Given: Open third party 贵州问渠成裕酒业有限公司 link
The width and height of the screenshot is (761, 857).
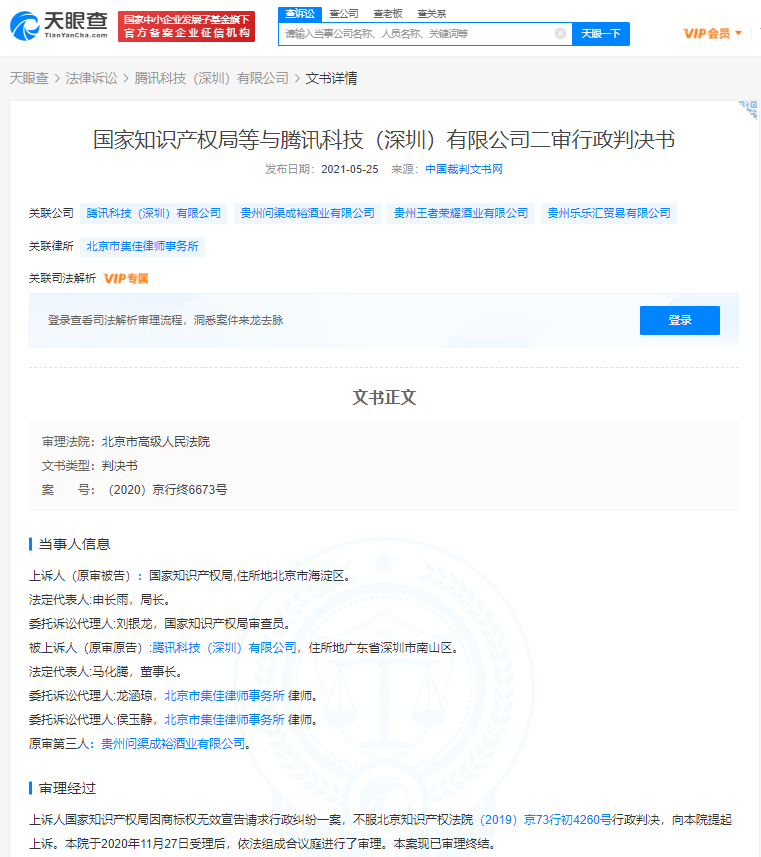Looking at the screenshot, I should pos(173,743).
